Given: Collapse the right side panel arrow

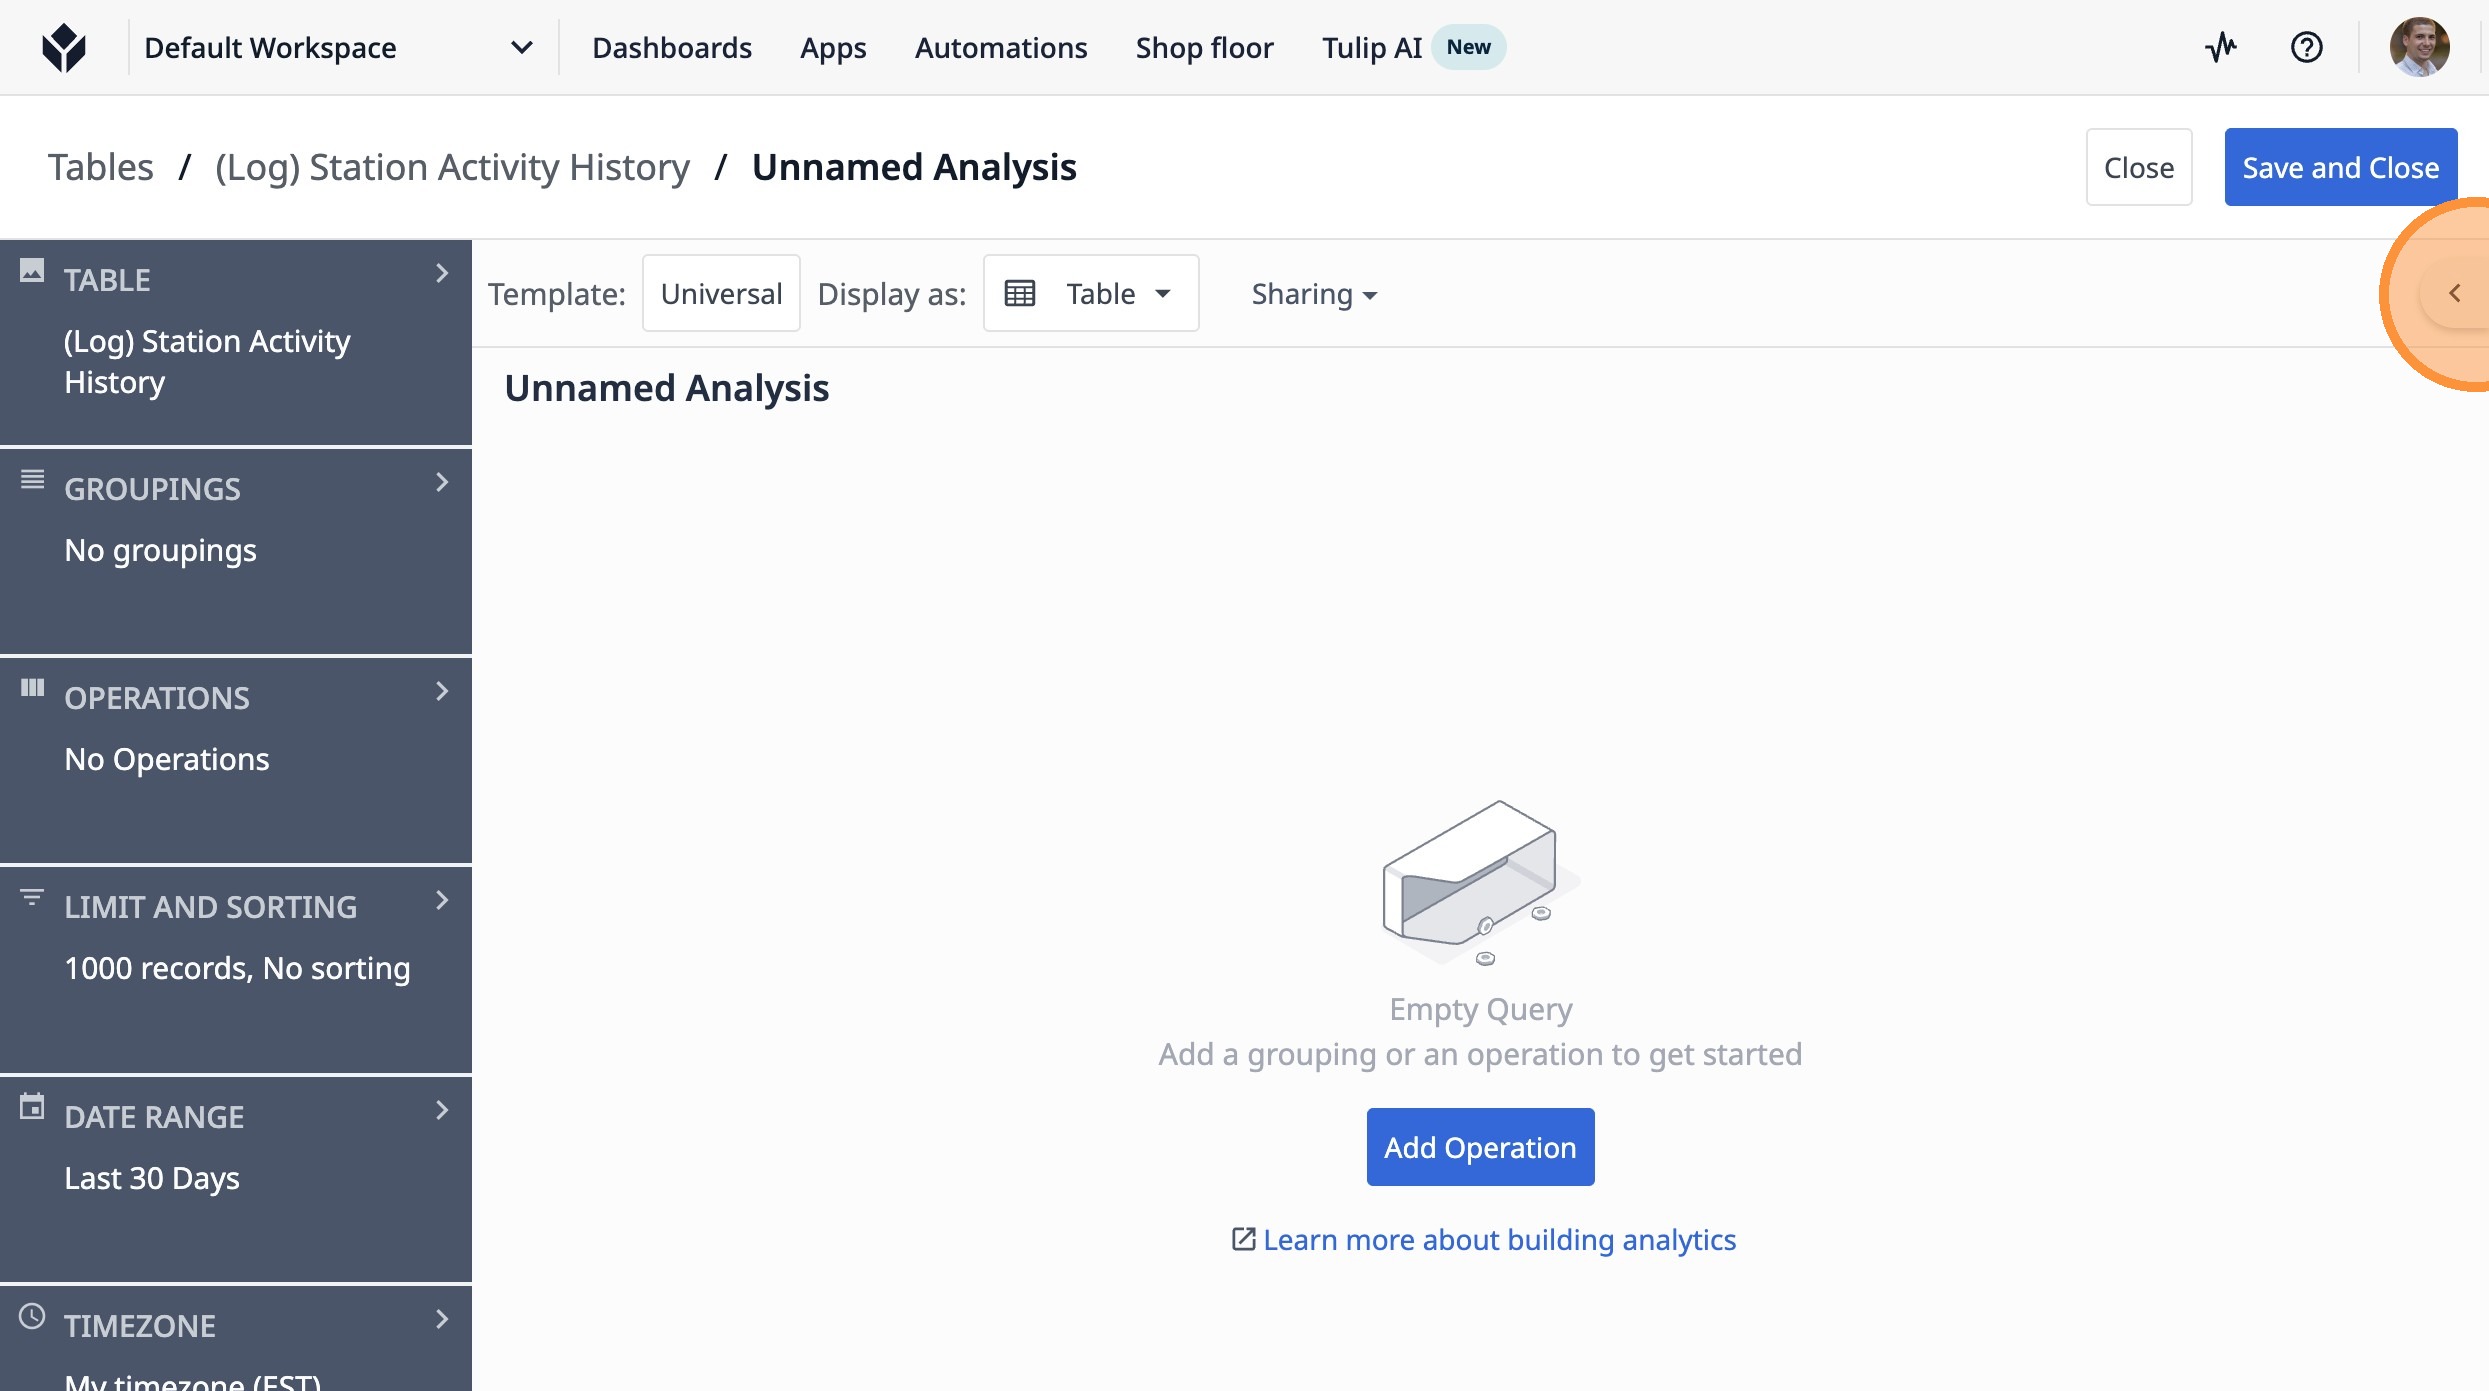Looking at the screenshot, I should [x=2454, y=293].
